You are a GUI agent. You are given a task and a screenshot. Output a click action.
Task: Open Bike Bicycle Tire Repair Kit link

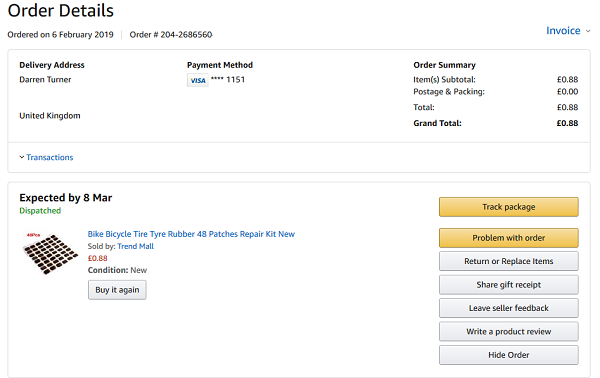coord(191,234)
